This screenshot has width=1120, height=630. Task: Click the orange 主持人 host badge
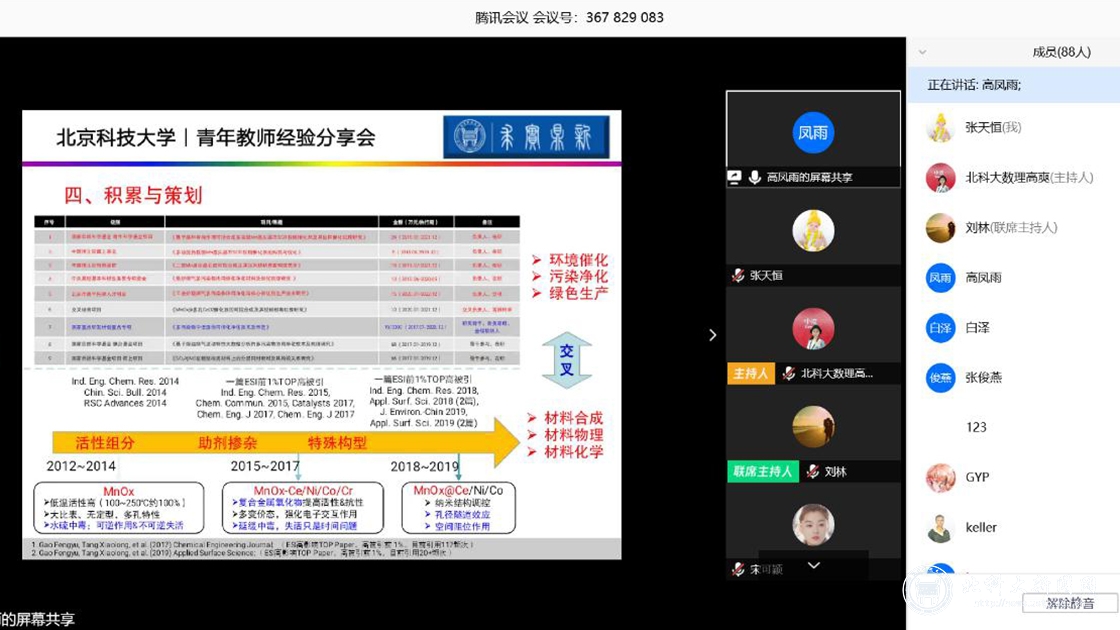[x=750, y=373]
